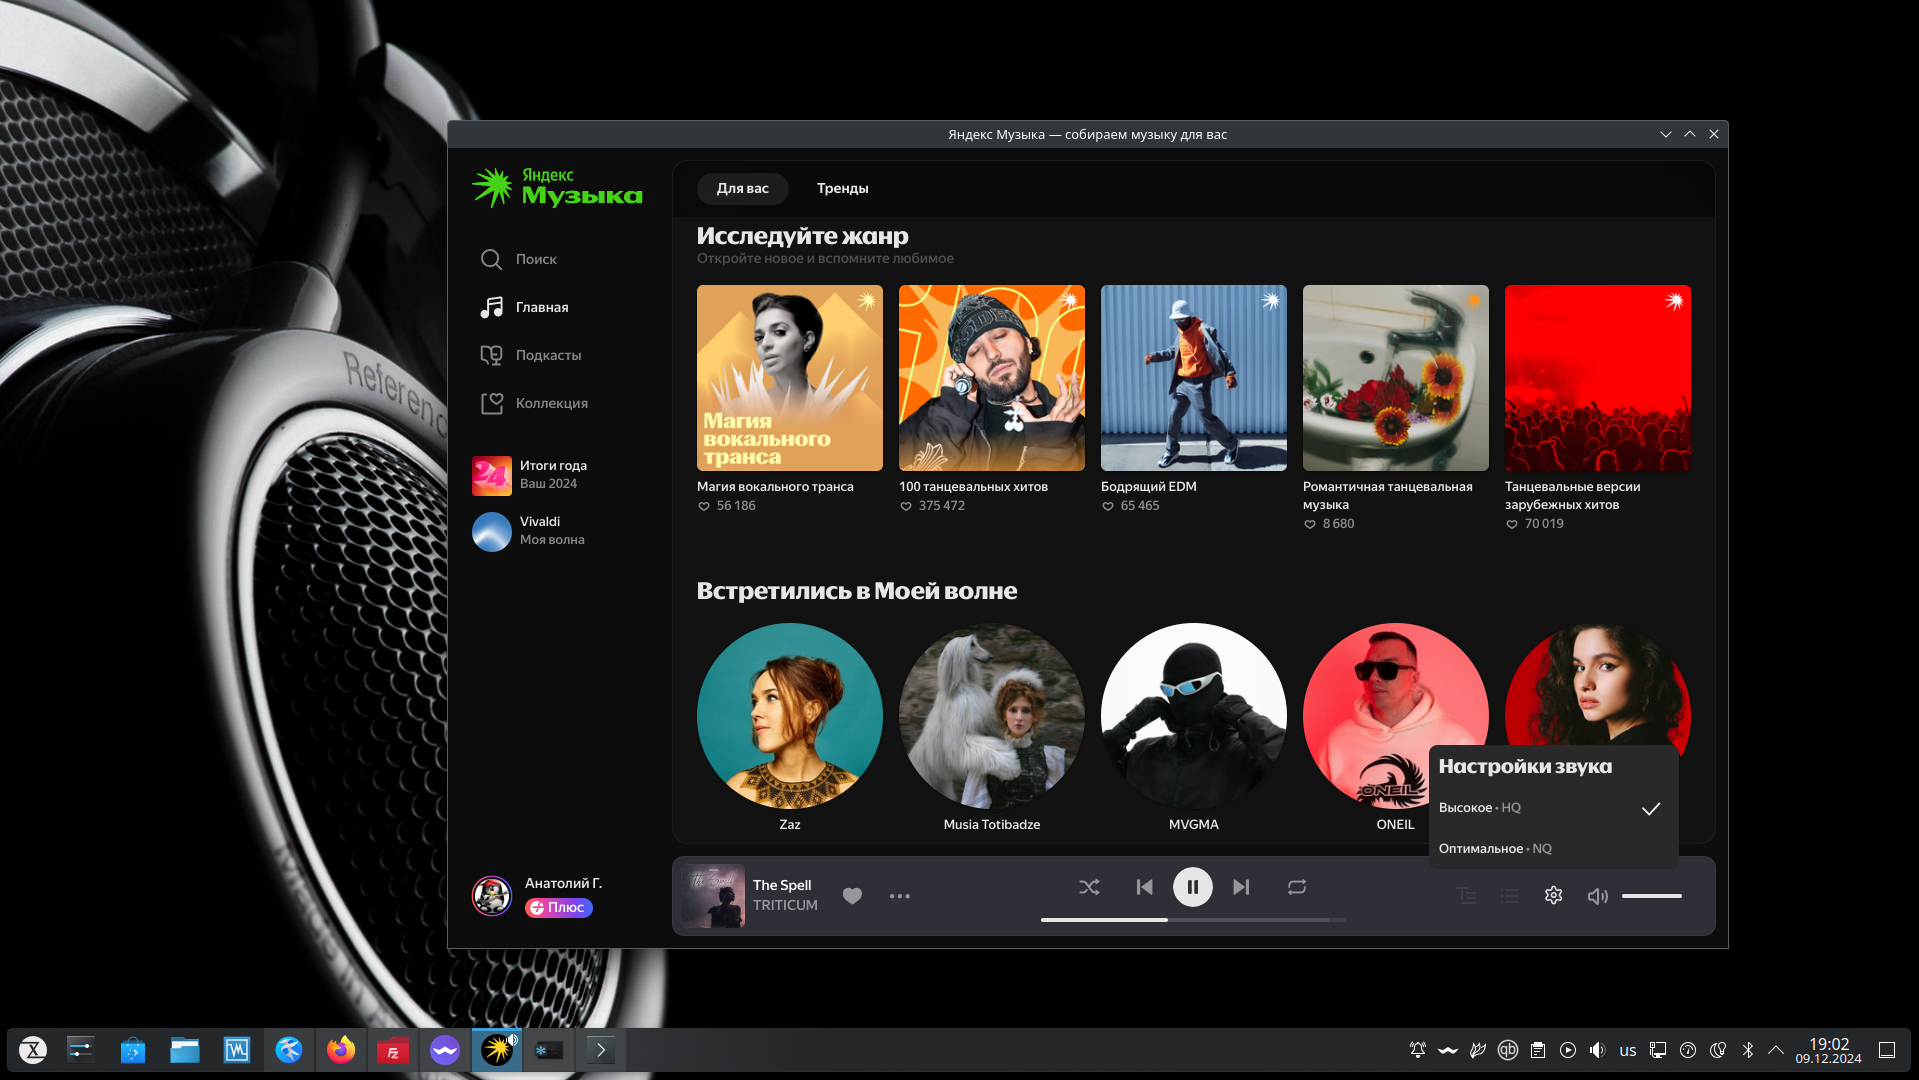Open the TRITICUM artist link

point(785,906)
